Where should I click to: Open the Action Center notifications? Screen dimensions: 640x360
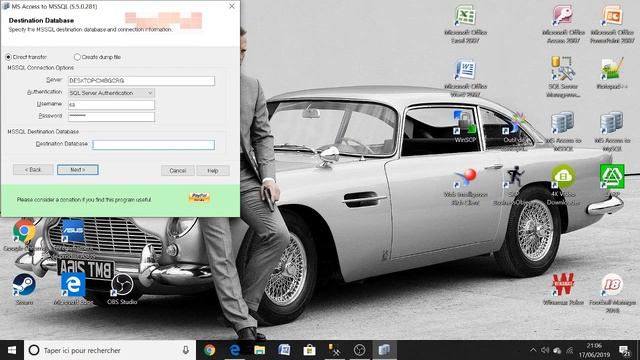click(x=624, y=350)
